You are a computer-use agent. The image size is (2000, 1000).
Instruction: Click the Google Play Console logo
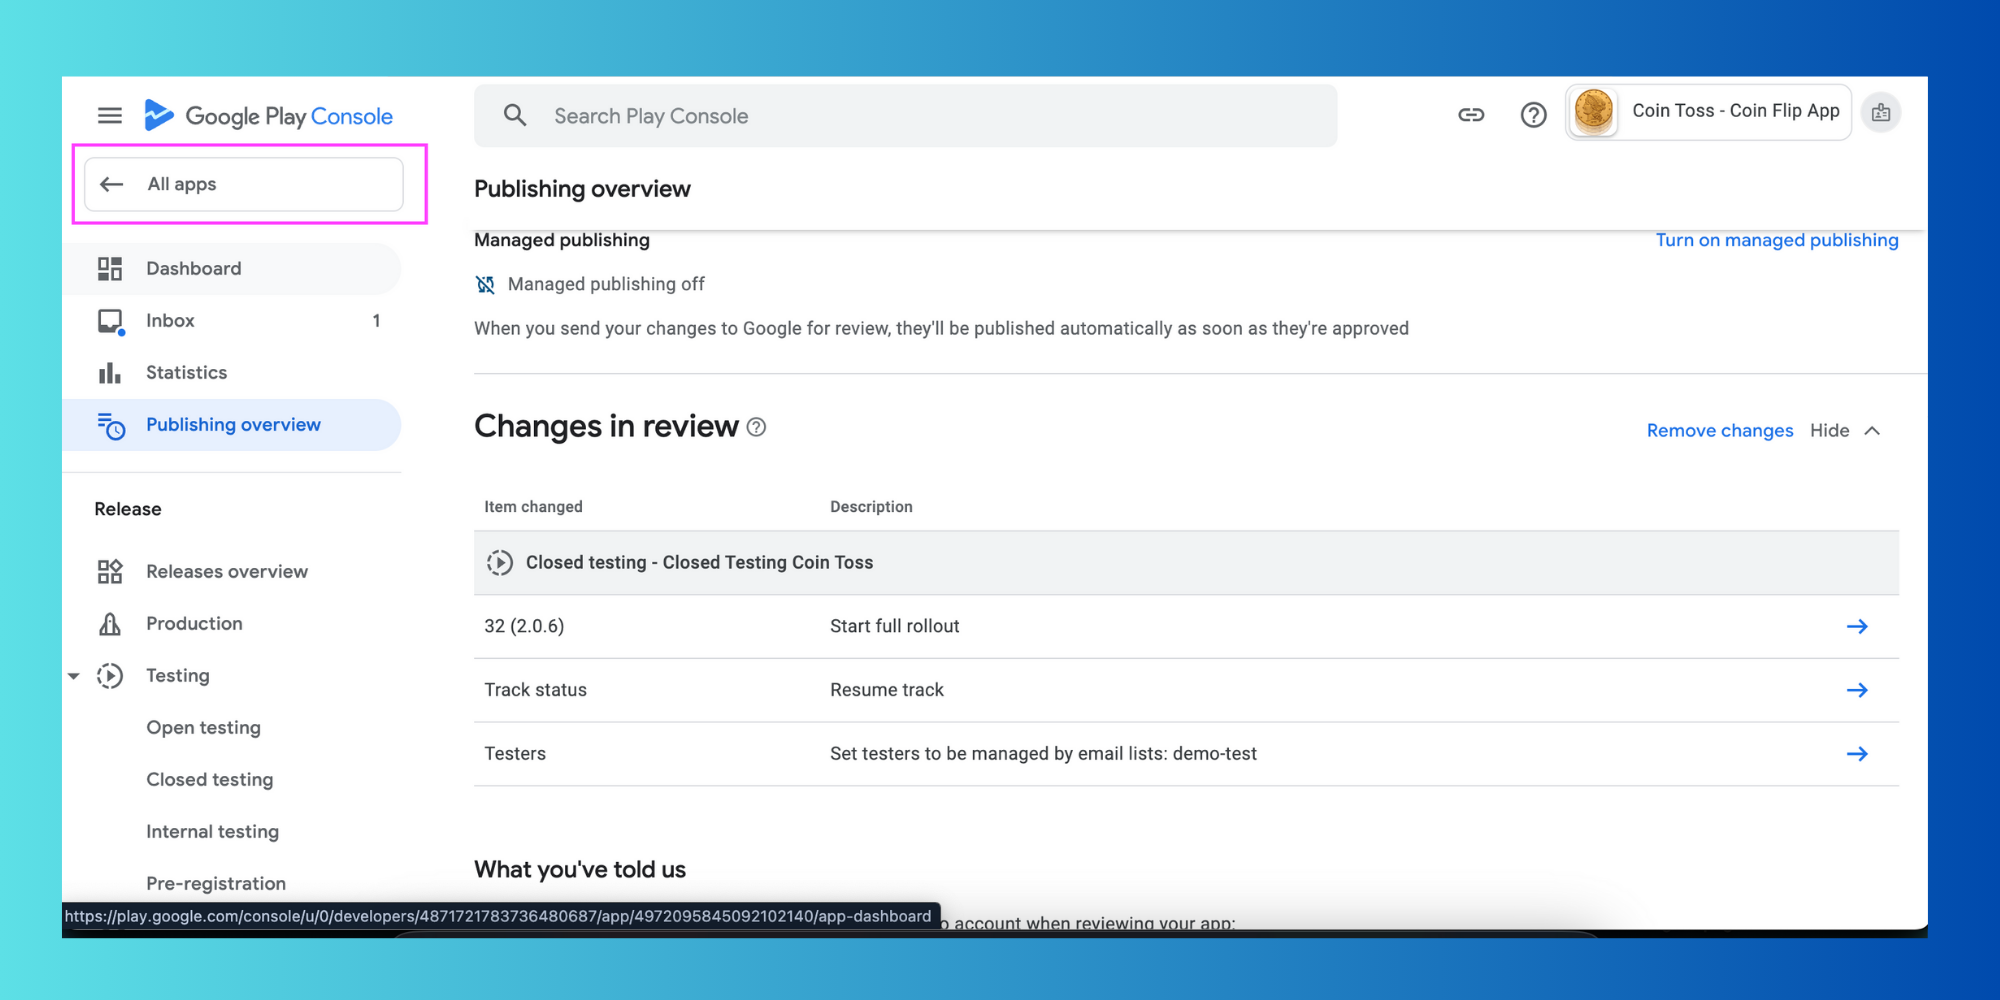point(268,116)
